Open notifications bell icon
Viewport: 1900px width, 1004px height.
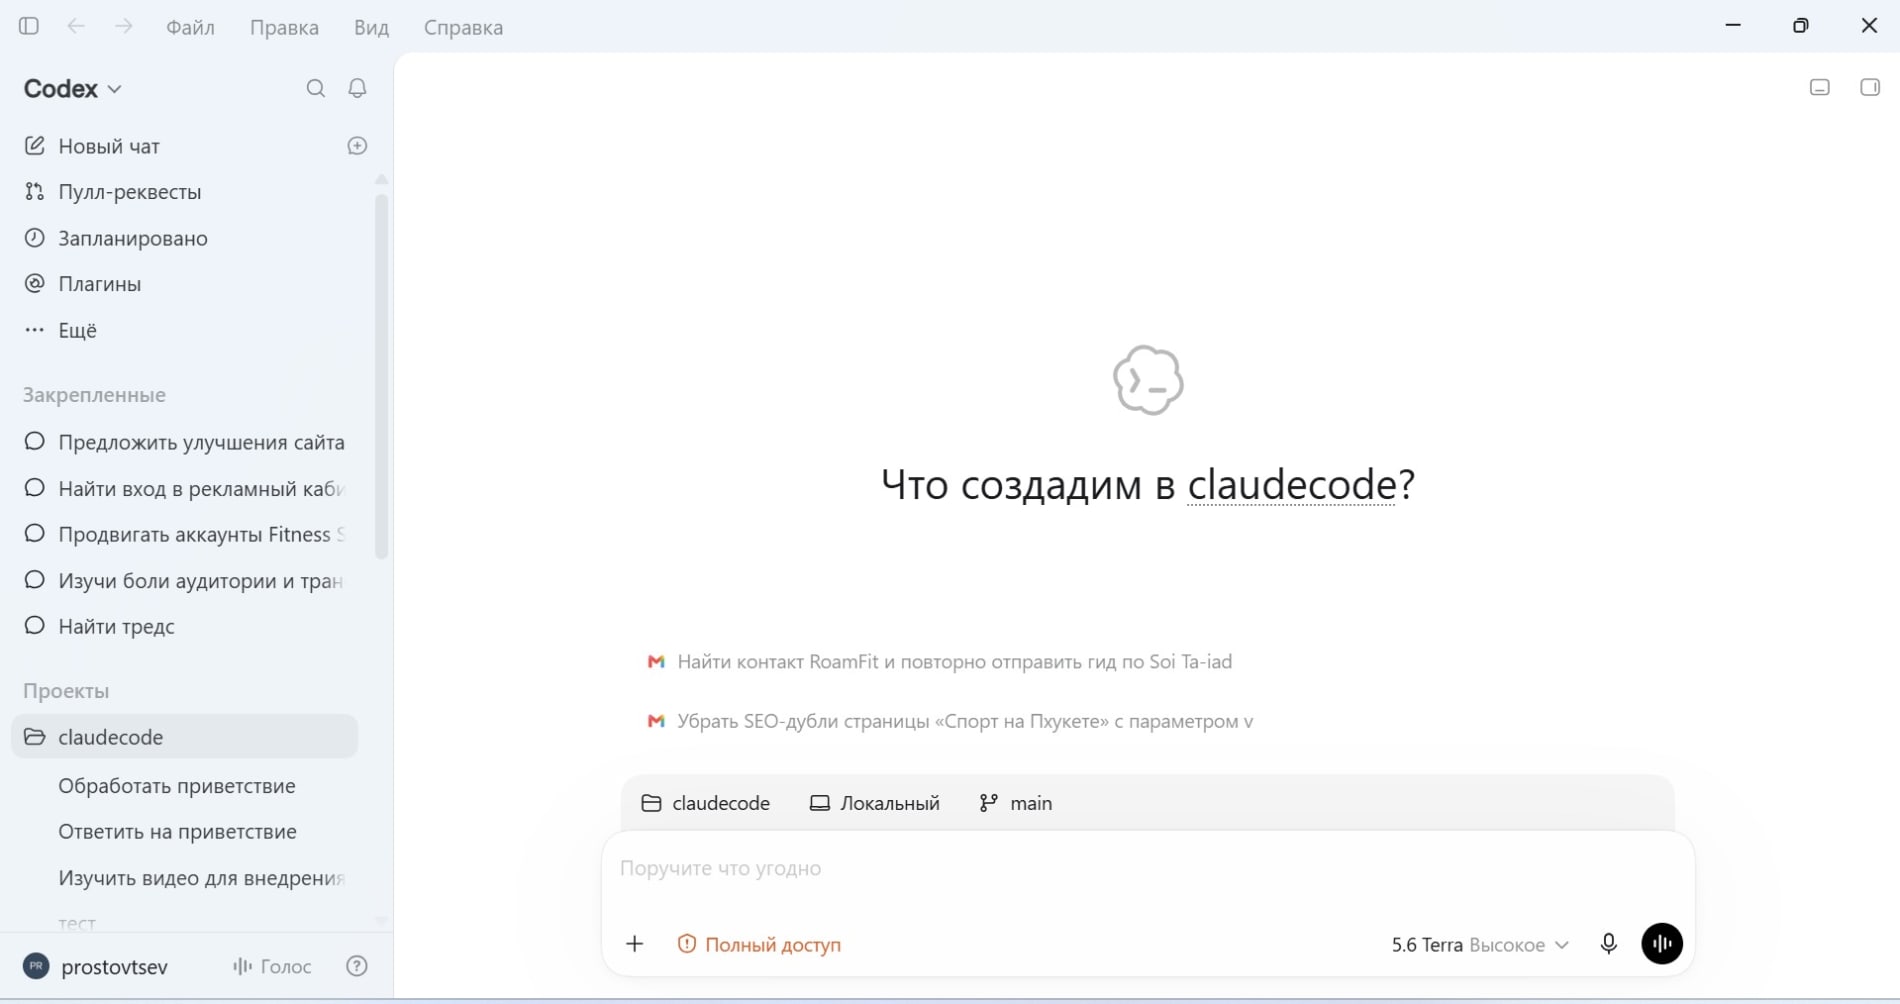click(357, 89)
